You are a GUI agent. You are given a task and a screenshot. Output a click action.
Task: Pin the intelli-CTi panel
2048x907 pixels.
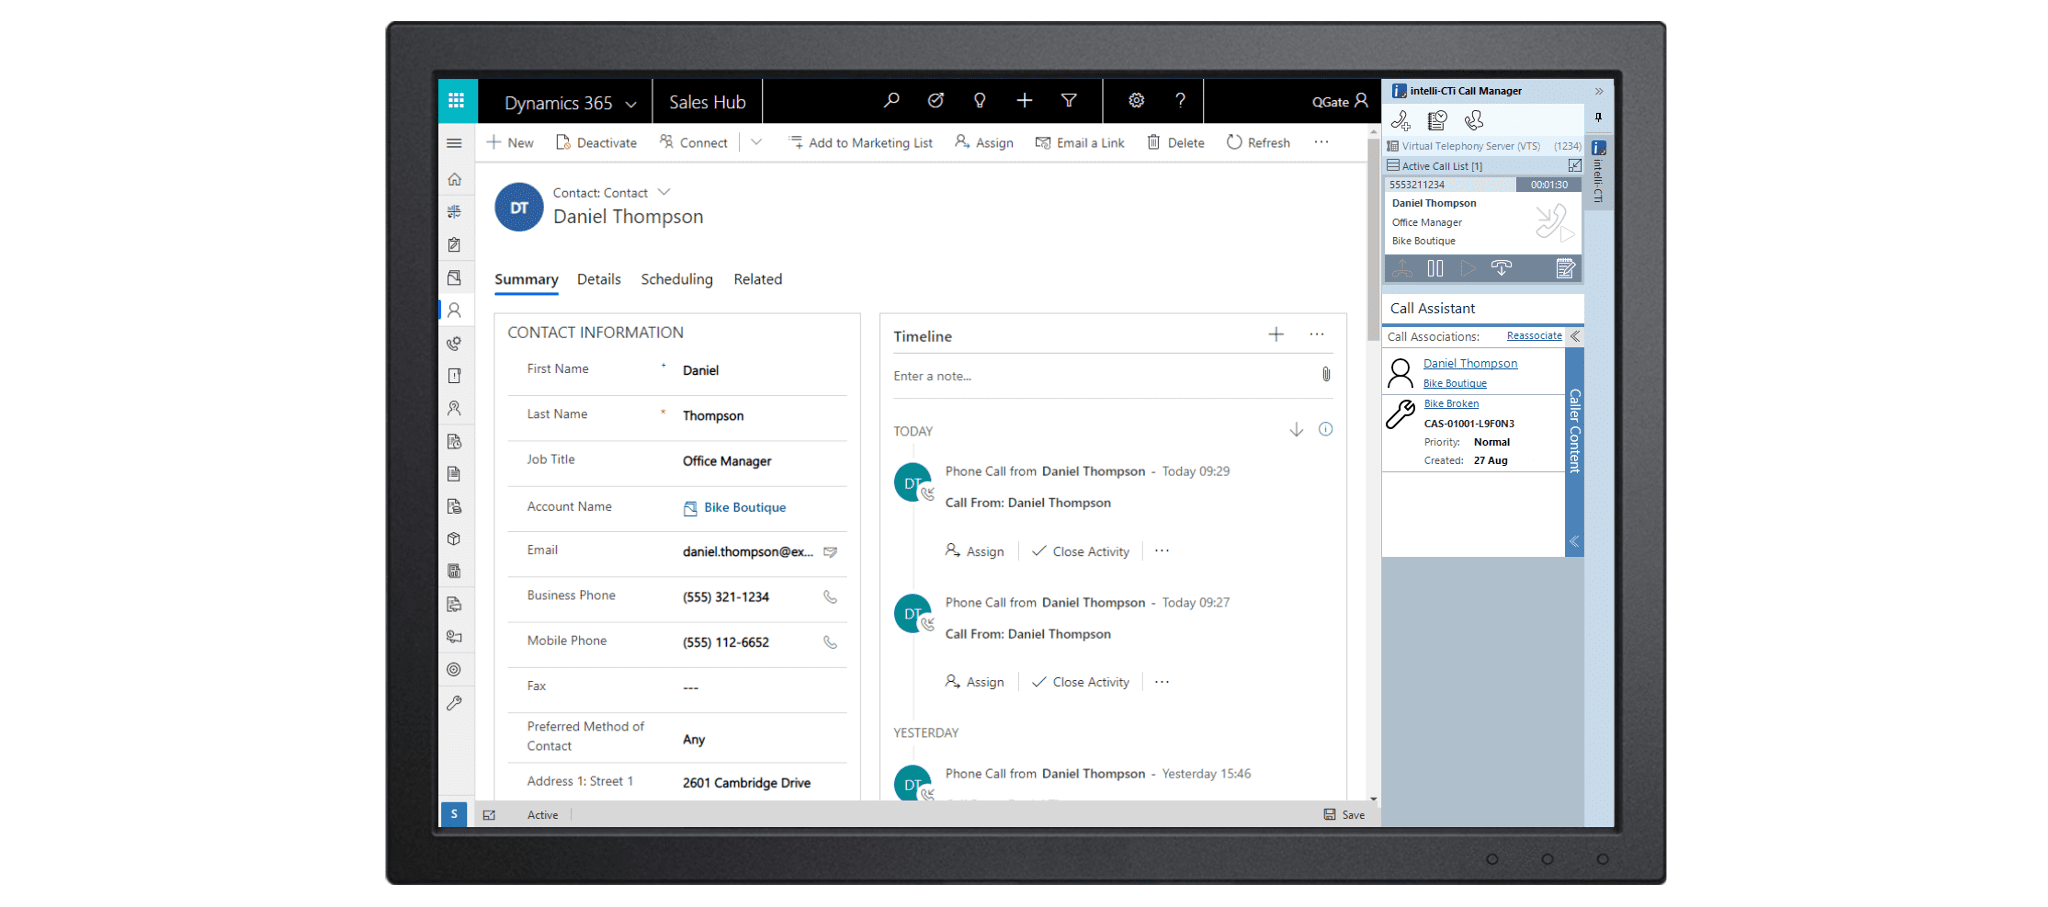coord(1598,117)
